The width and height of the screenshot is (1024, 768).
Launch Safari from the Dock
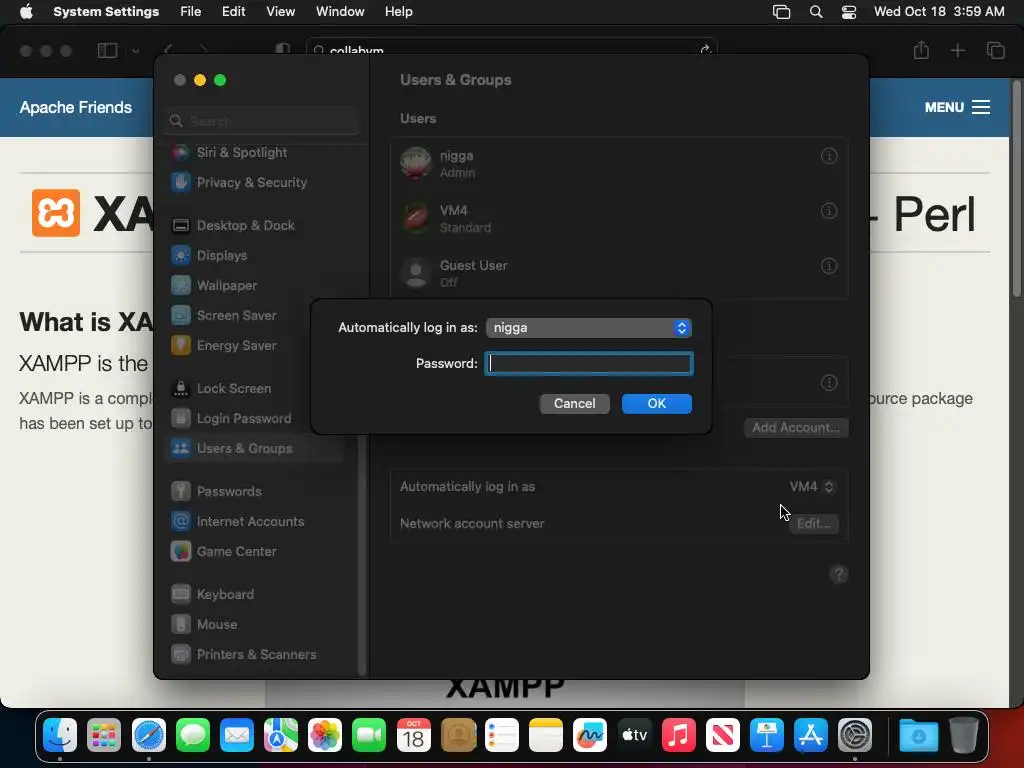click(x=148, y=735)
